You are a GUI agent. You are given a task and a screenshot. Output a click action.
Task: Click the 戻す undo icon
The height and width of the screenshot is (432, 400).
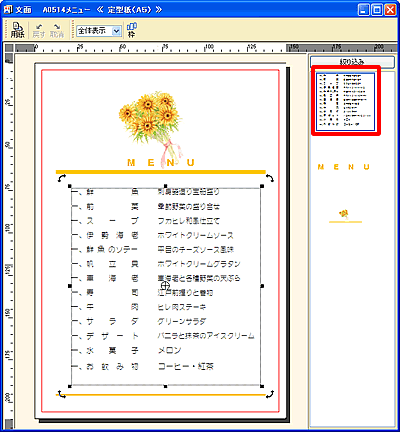39,30
